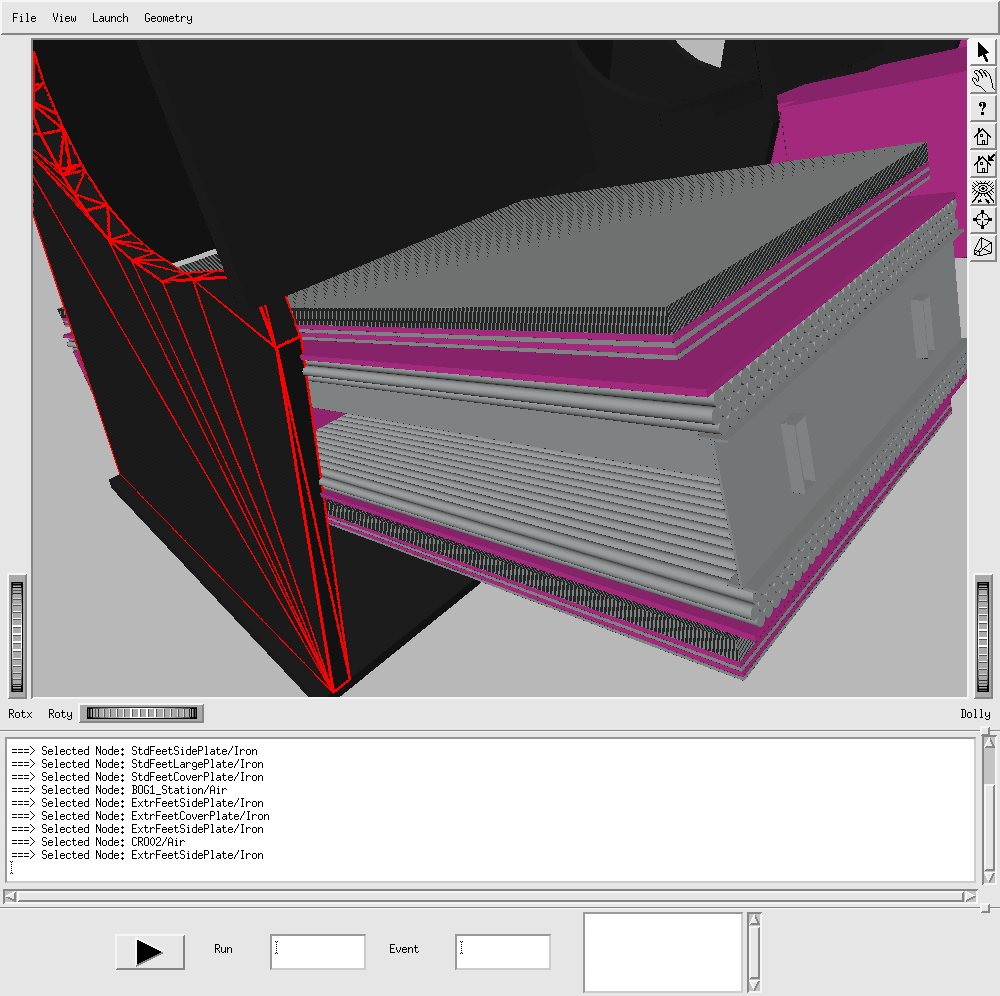Image resolution: width=1000 pixels, height=996 pixels.
Task: Click the View All eye icon
Action: pyautogui.click(x=983, y=192)
